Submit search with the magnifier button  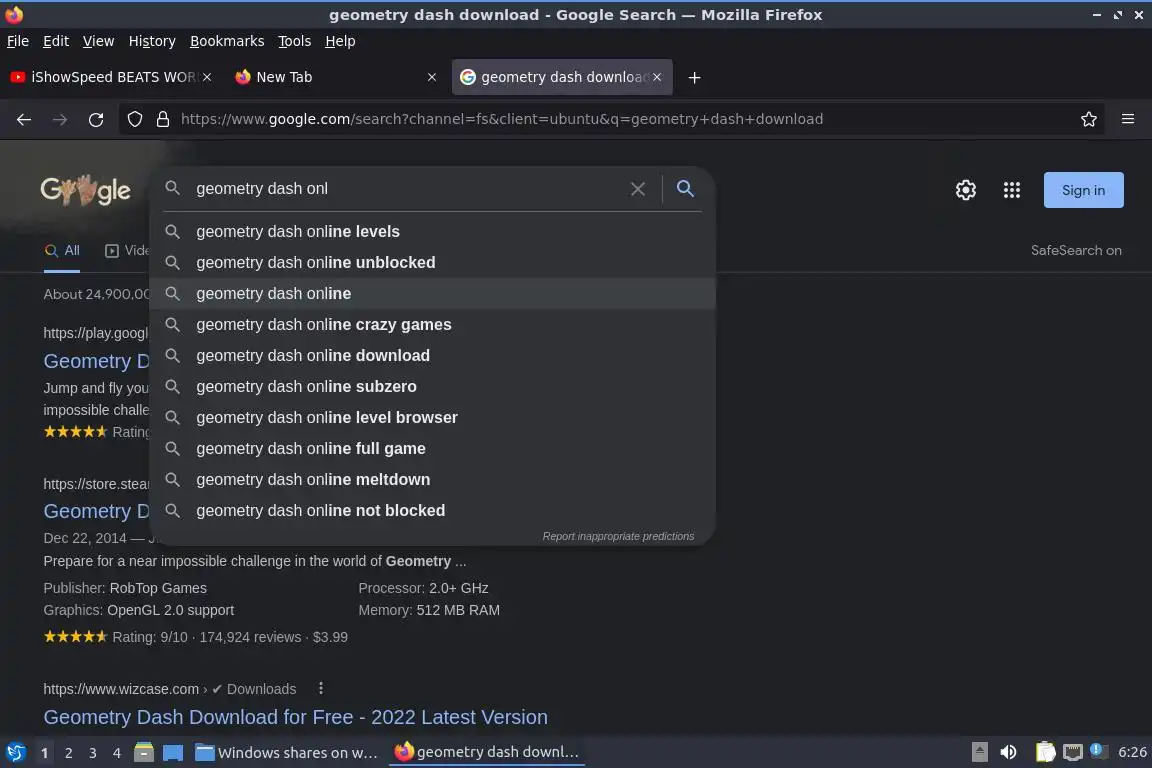pyautogui.click(x=685, y=189)
